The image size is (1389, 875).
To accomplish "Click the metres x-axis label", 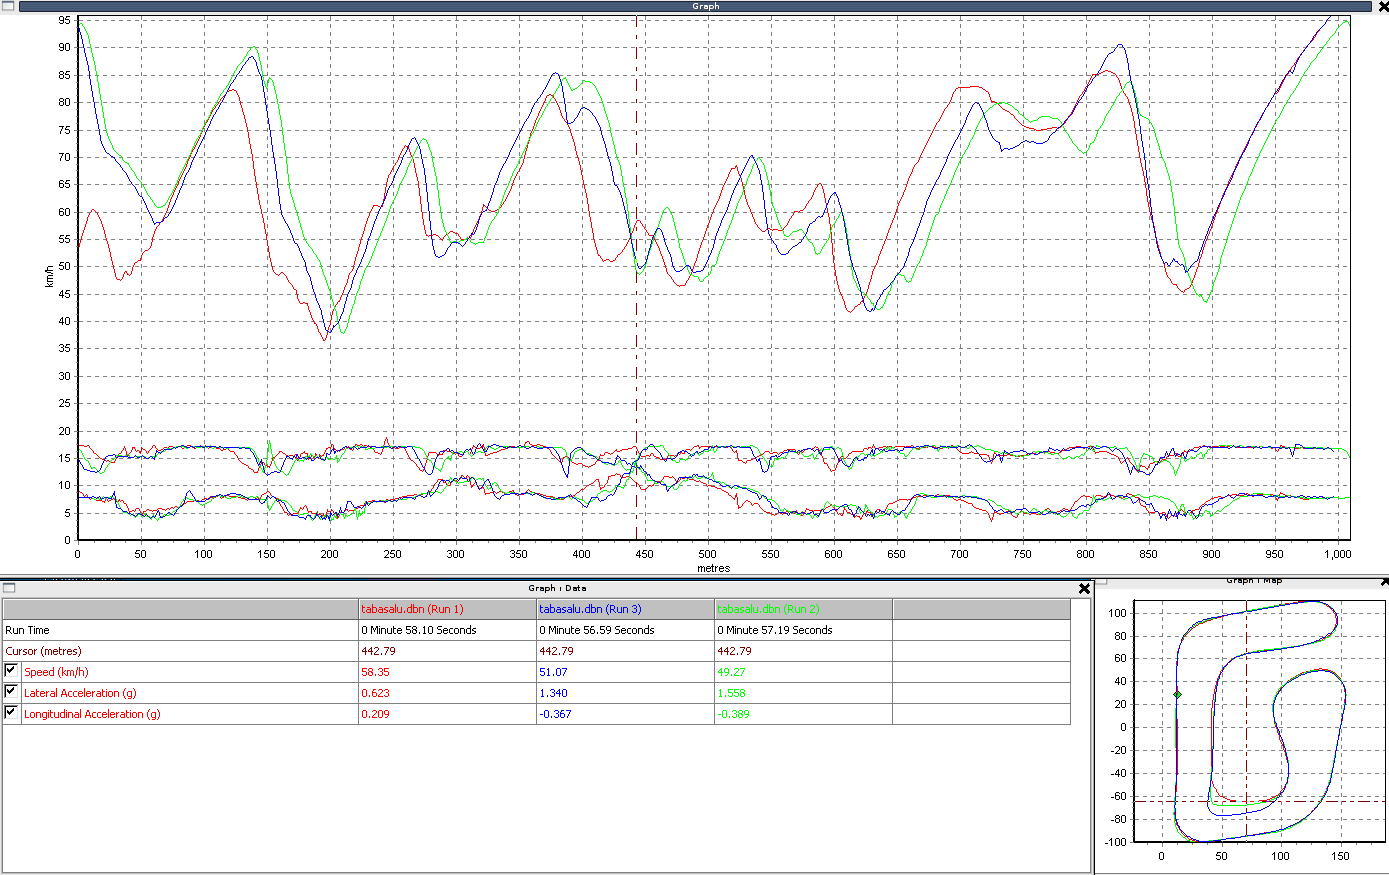I will click(x=713, y=568).
